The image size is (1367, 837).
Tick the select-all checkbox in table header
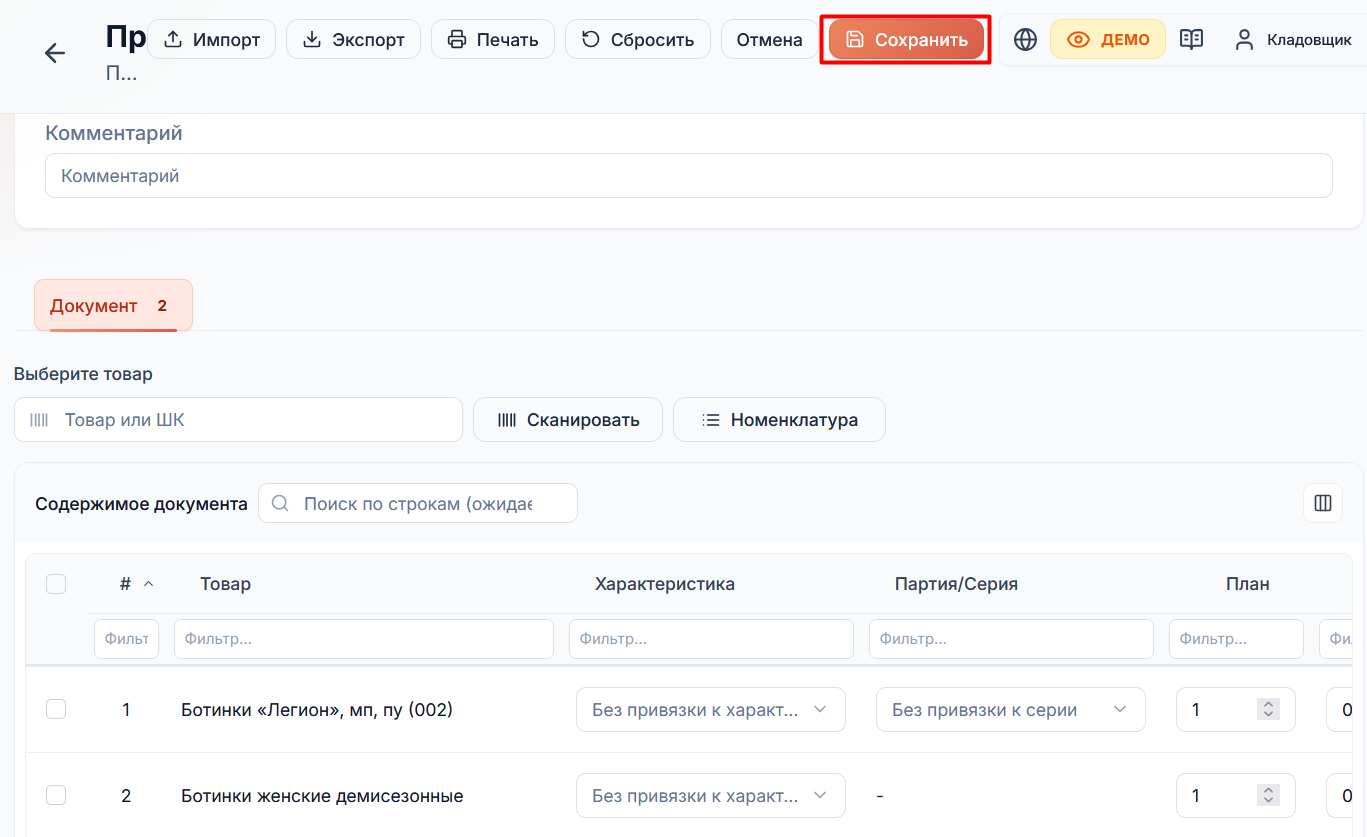click(56, 584)
